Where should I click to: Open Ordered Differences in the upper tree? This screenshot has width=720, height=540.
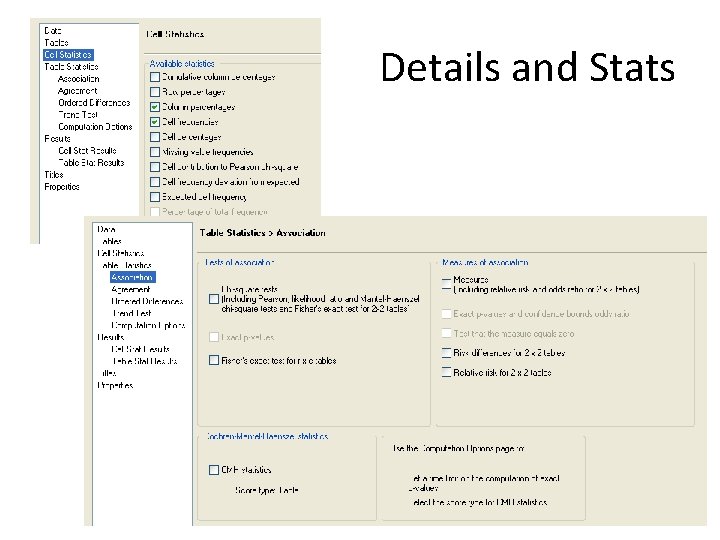pos(94,102)
